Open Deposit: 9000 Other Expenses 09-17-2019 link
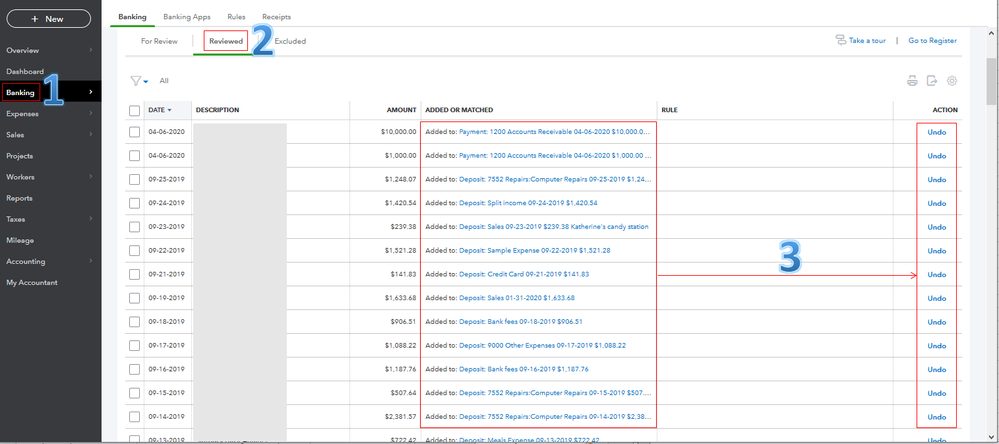The width and height of the screenshot is (999, 444). coord(542,345)
